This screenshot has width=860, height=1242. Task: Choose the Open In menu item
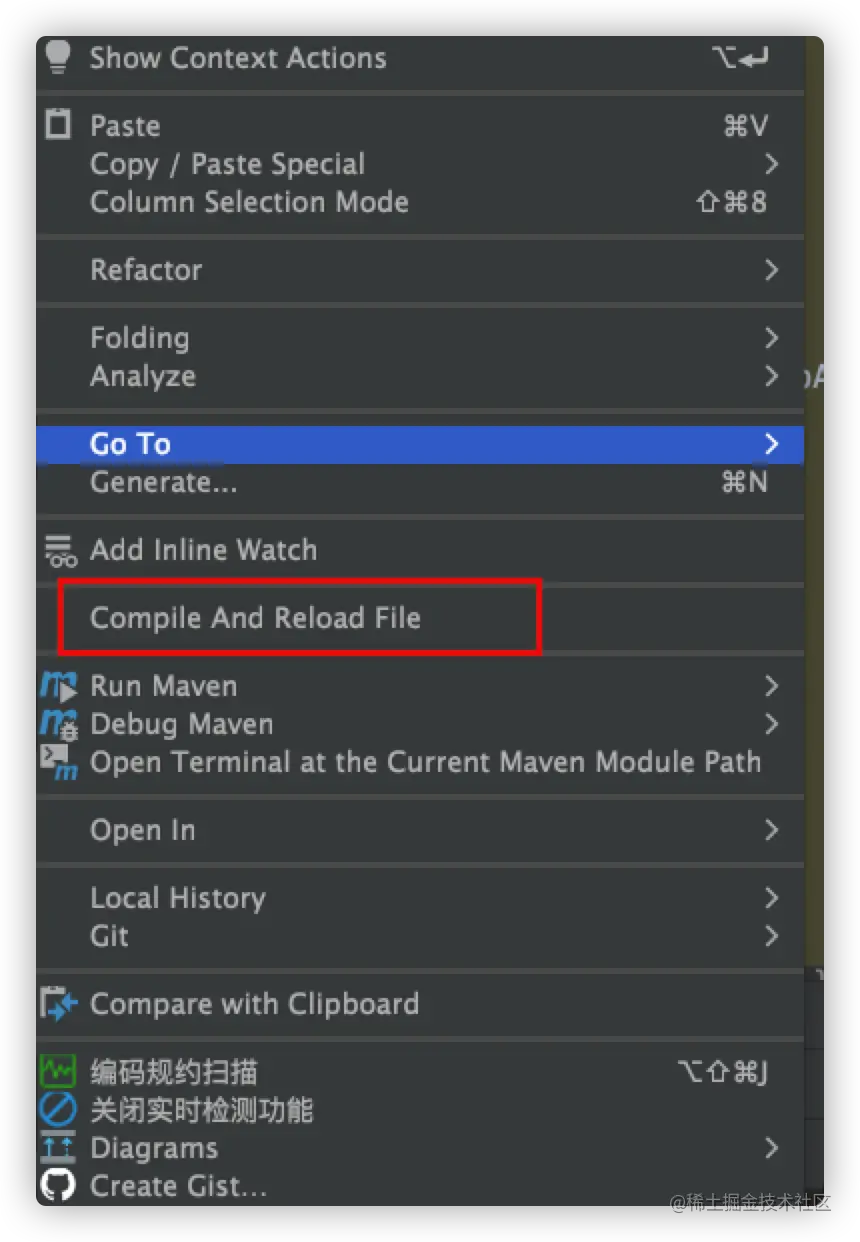pyautogui.click(x=420, y=830)
